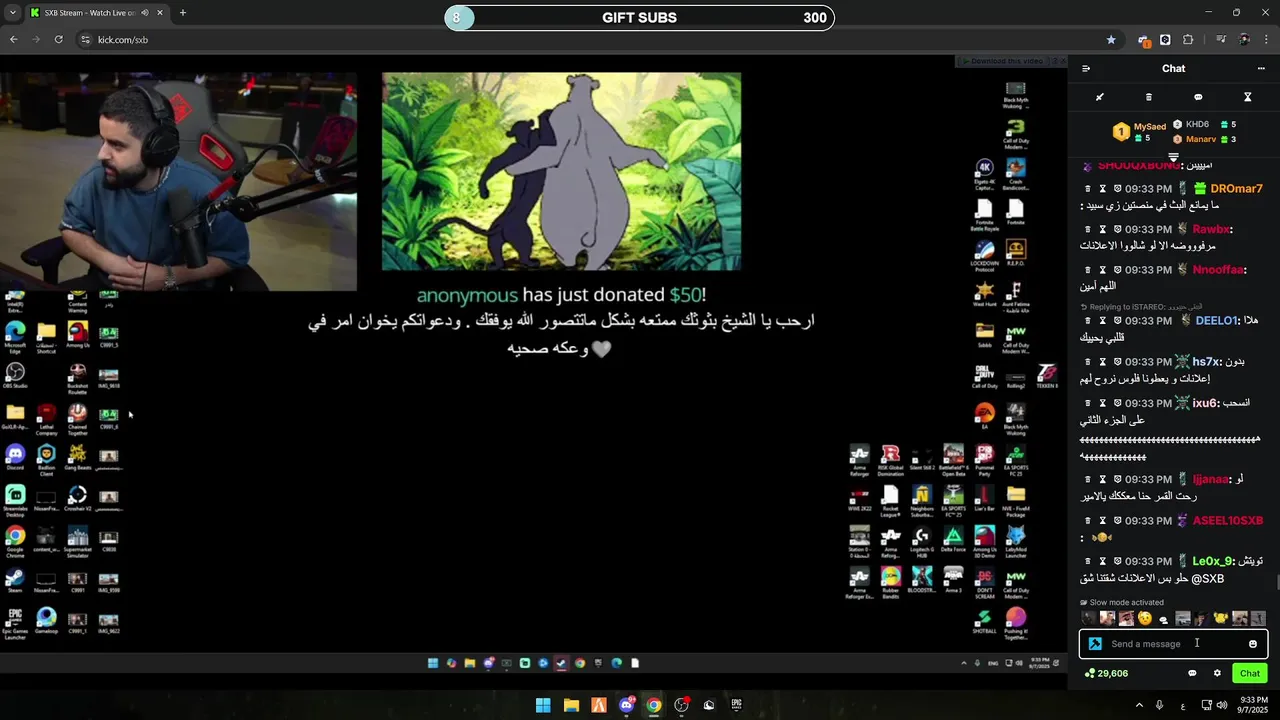
Task: Click the shield icon beside Nnooffaa's message
Action: pyautogui.click(x=1117, y=270)
